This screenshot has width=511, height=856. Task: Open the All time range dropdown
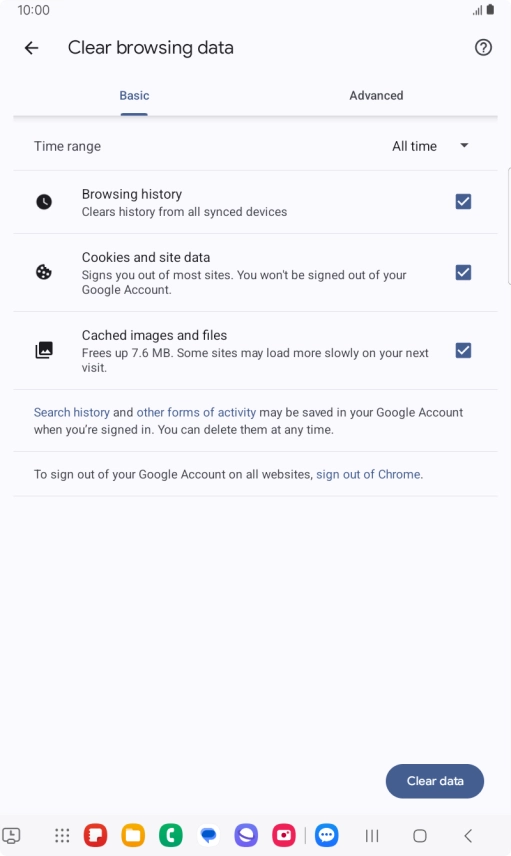pos(430,146)
